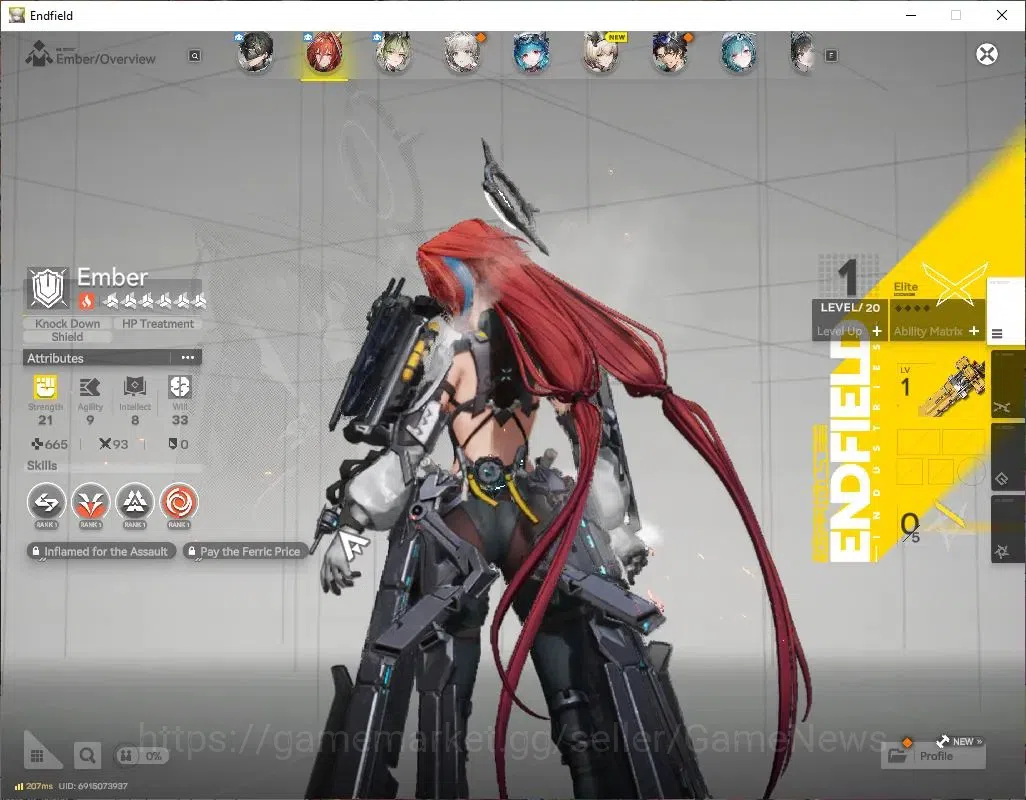Image resolution: width=1026 pixels, height=800 pixels.
Task: Click Level Up plus button
Action: coord(877,331)
